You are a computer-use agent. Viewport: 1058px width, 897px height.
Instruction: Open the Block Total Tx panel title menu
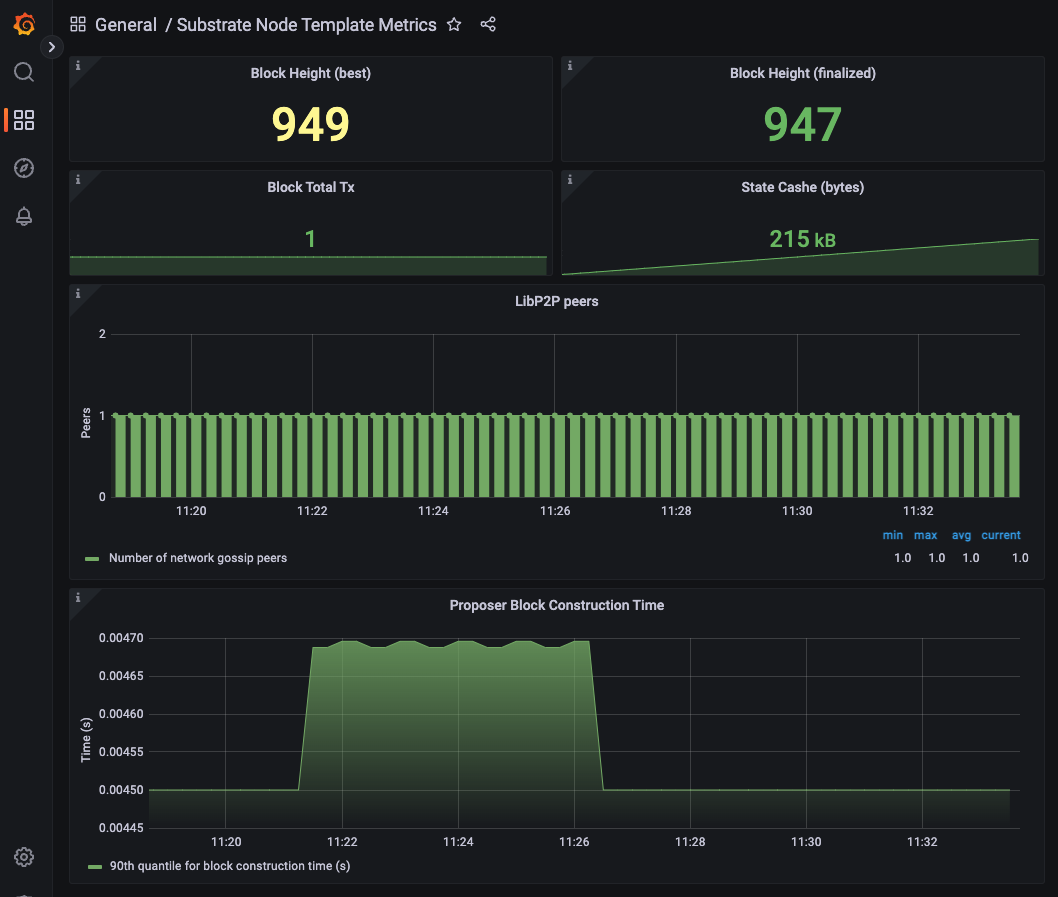(x=310, y=187)
